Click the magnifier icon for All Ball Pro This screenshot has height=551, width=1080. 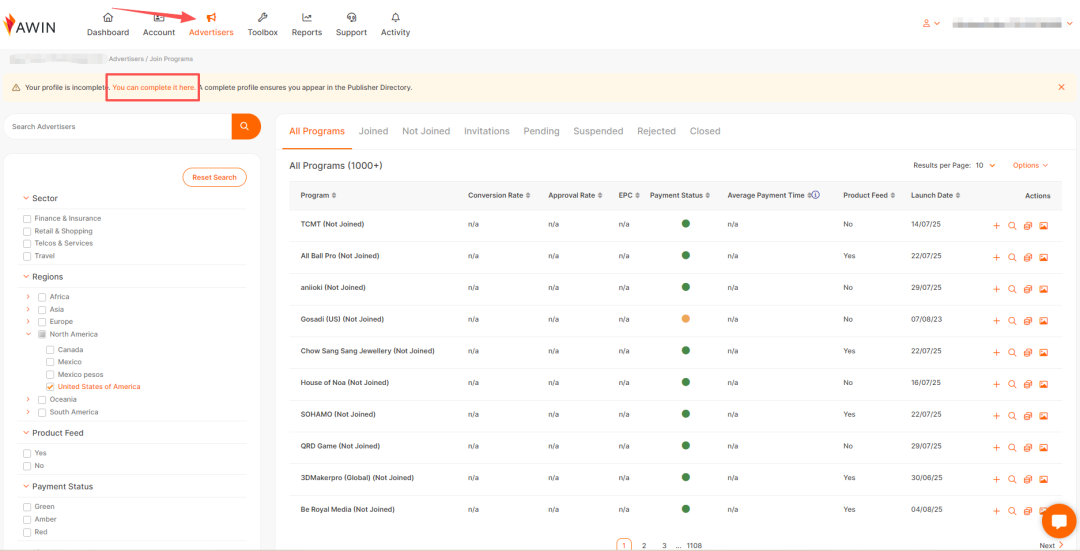pyautogui.click(x=1012, y=258)
